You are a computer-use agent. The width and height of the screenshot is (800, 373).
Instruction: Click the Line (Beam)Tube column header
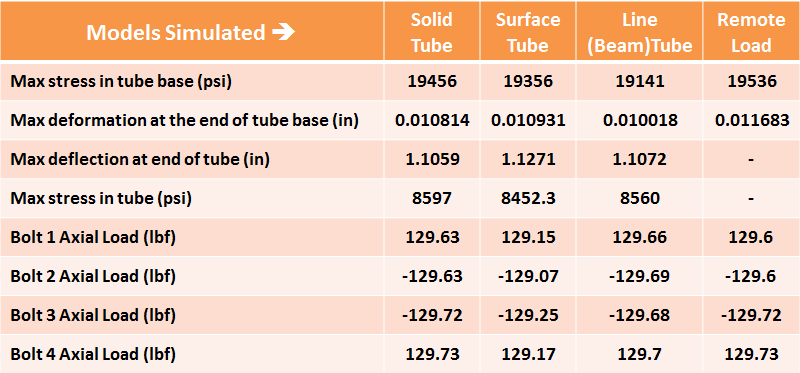pos(639,32)
